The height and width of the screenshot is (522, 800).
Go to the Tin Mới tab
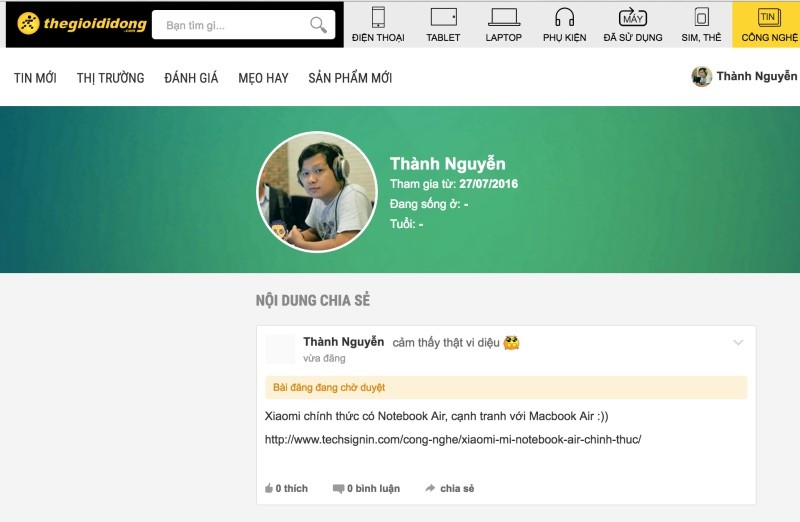tap(35, 78)
